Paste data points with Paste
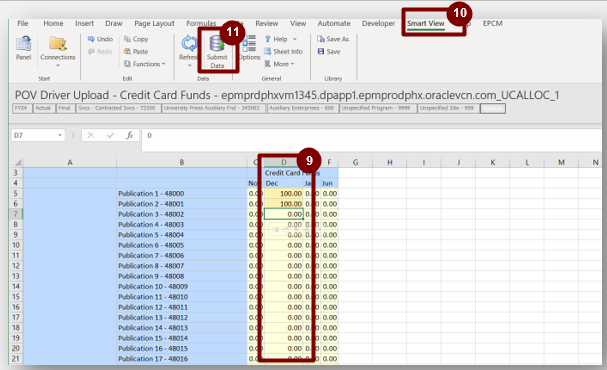 pos(136,51)
